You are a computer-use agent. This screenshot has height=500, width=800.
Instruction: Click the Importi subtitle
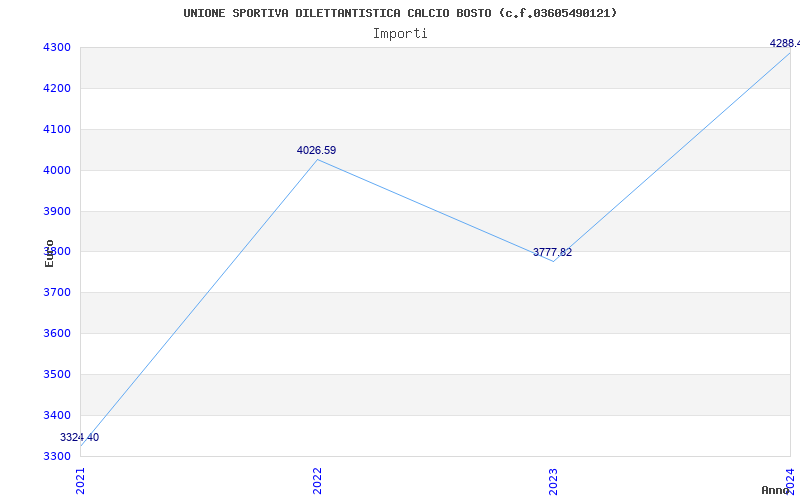point(400,34)
